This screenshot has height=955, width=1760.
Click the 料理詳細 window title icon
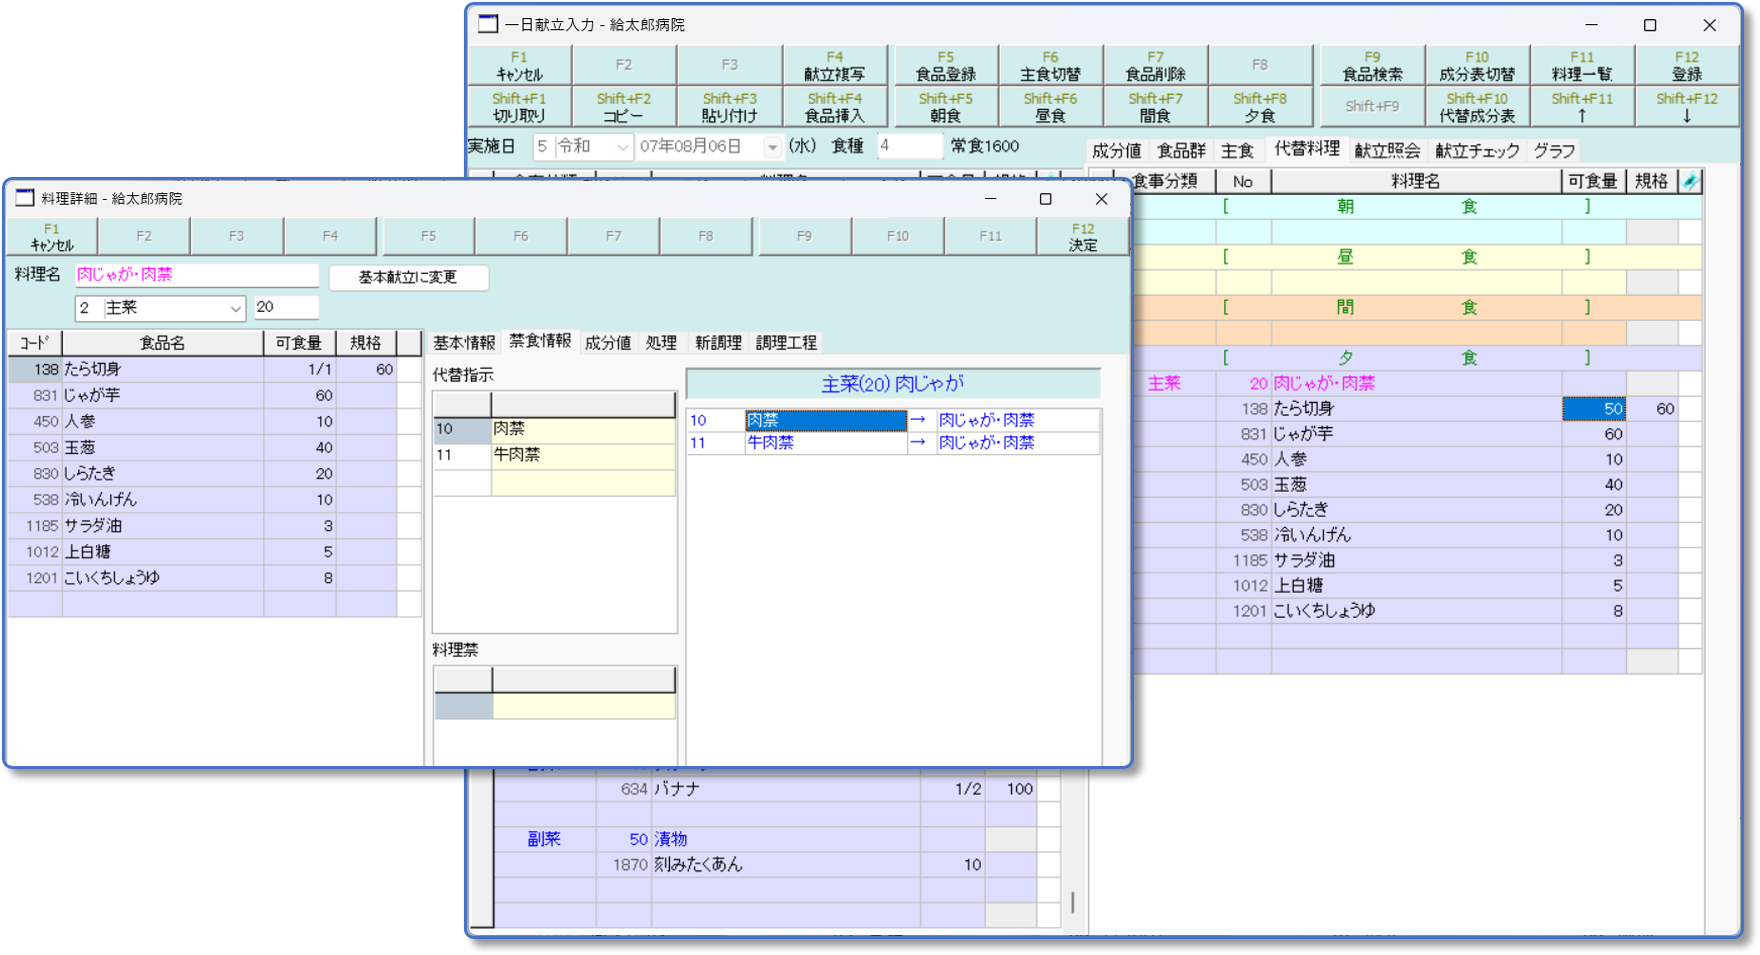pos(25,199)
